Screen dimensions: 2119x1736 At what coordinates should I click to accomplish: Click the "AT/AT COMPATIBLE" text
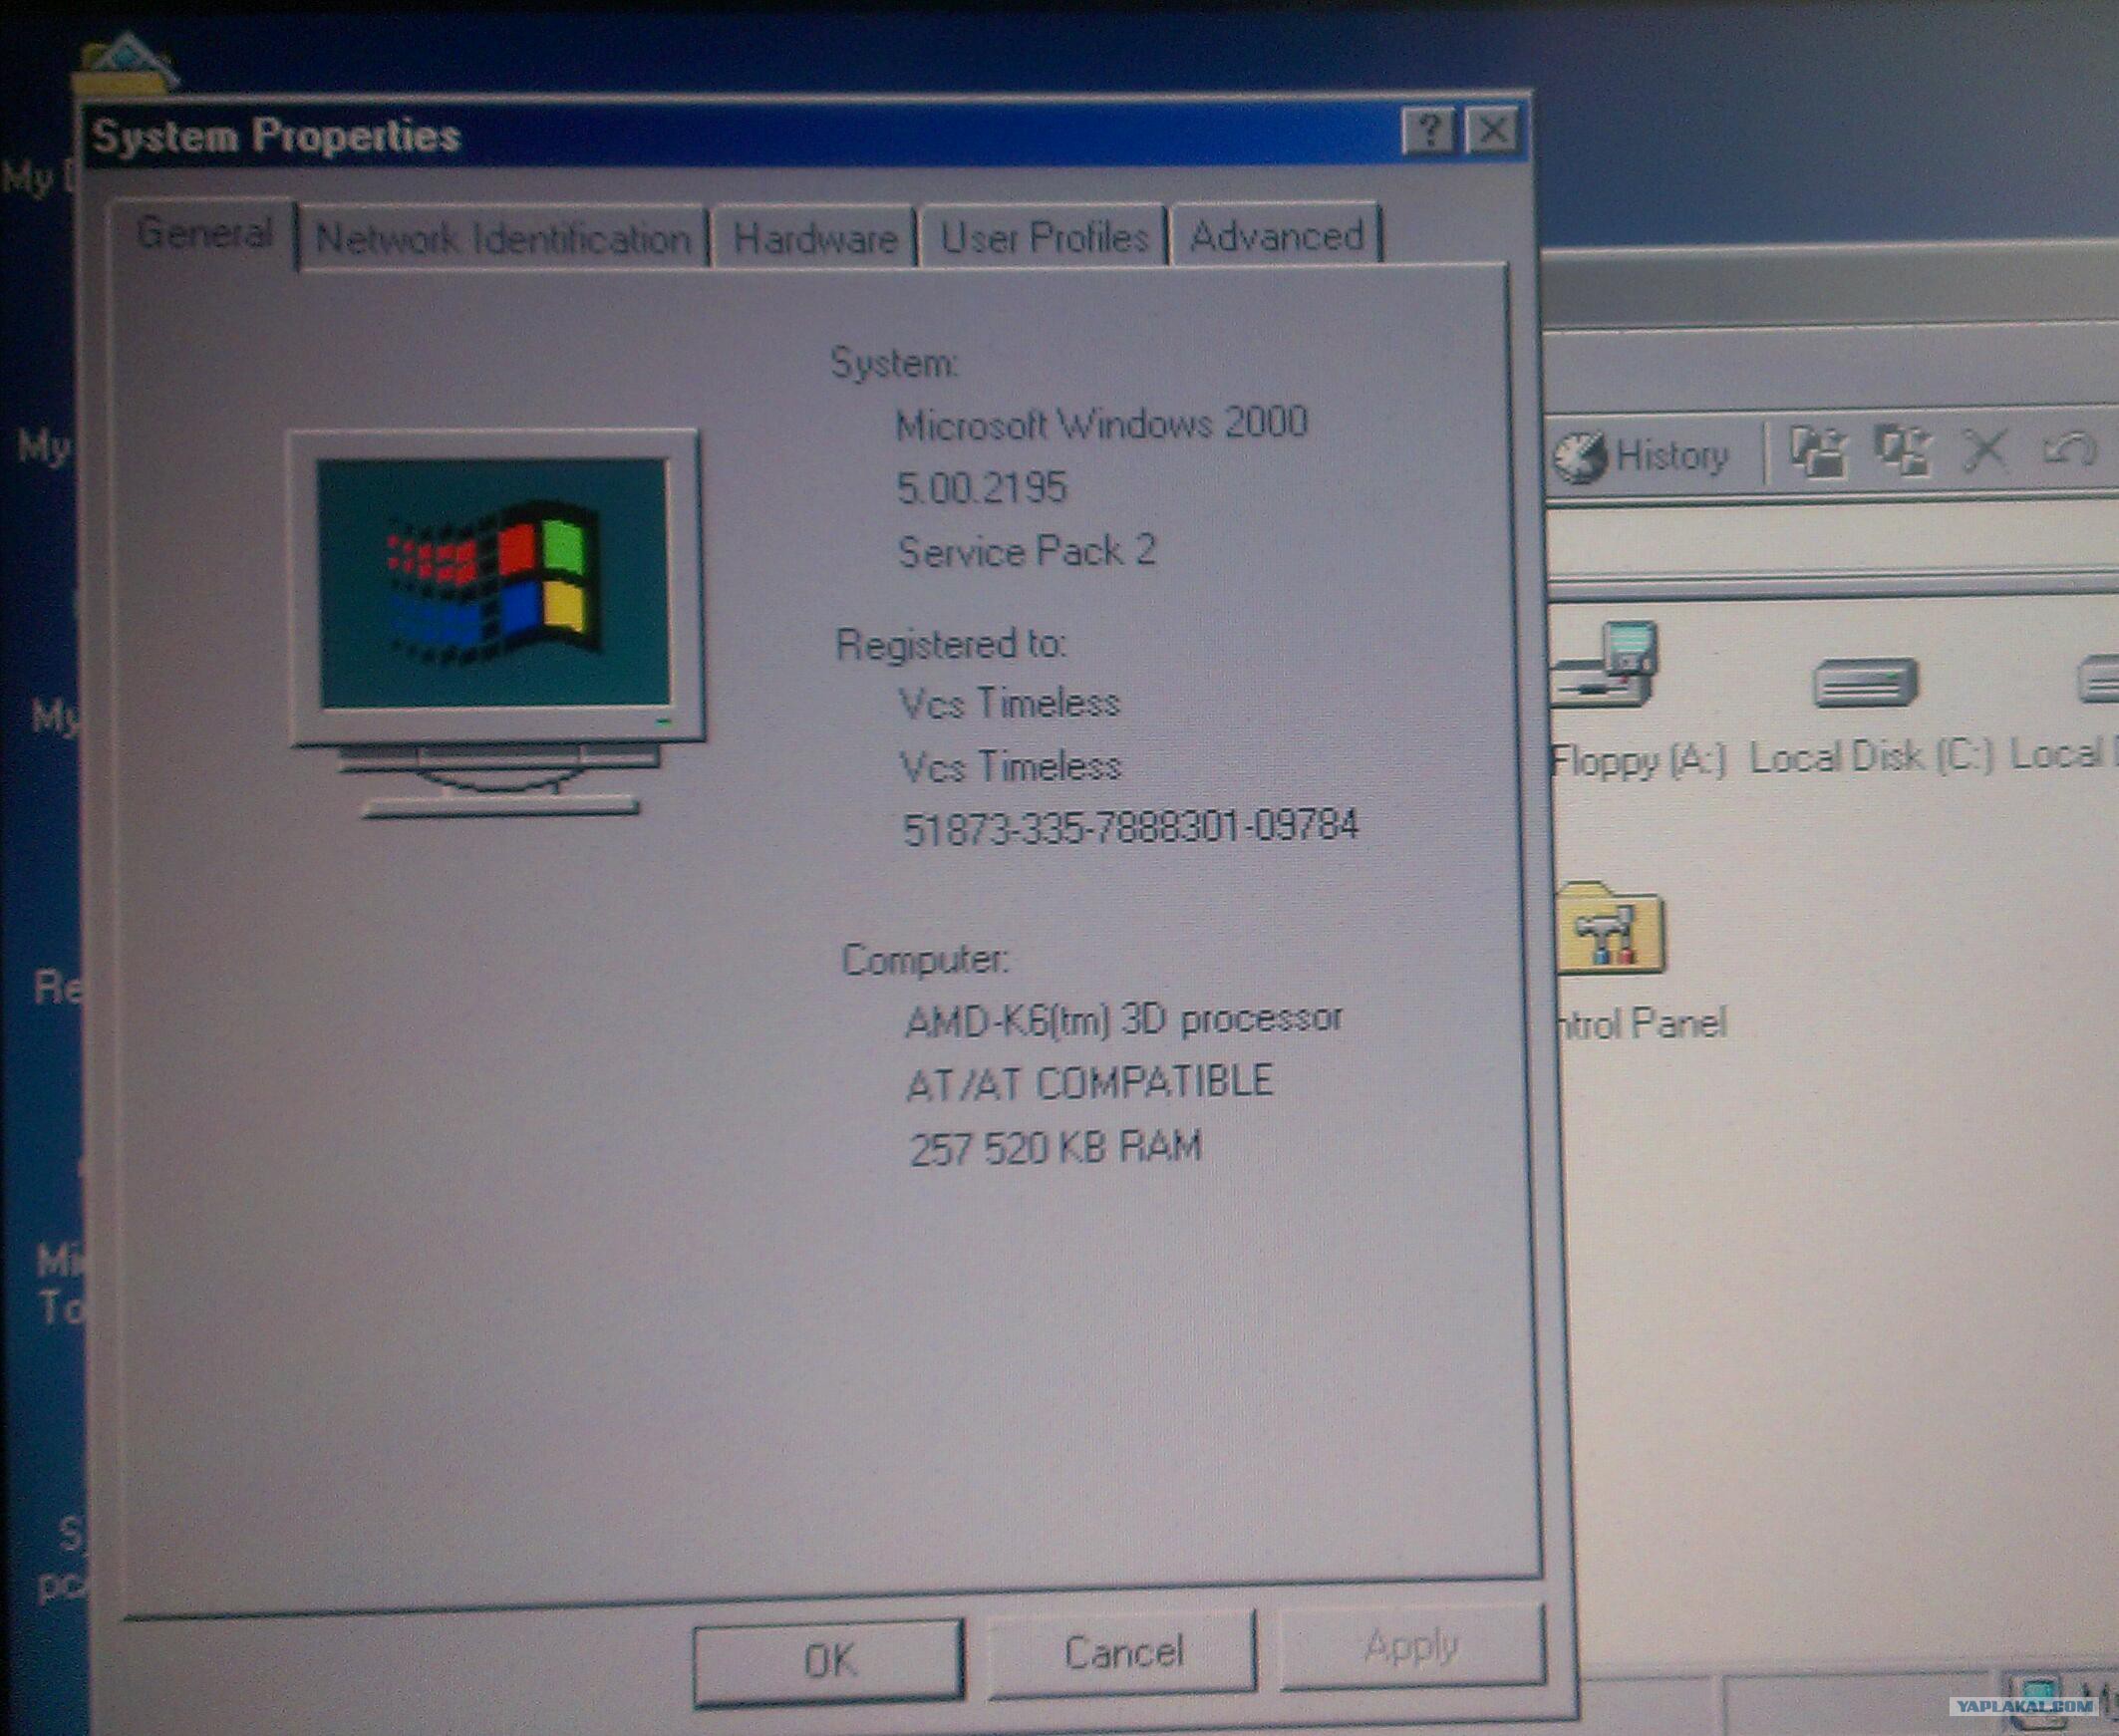click(1089, 1083)
